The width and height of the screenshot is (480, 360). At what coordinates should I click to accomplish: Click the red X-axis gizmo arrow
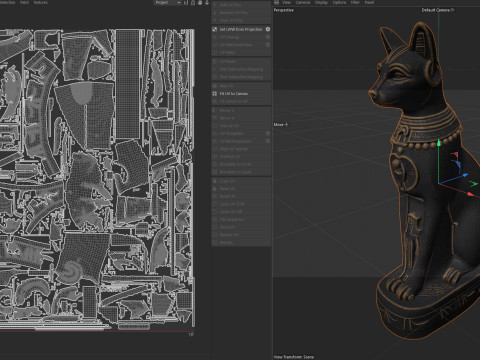coord(471,194)
